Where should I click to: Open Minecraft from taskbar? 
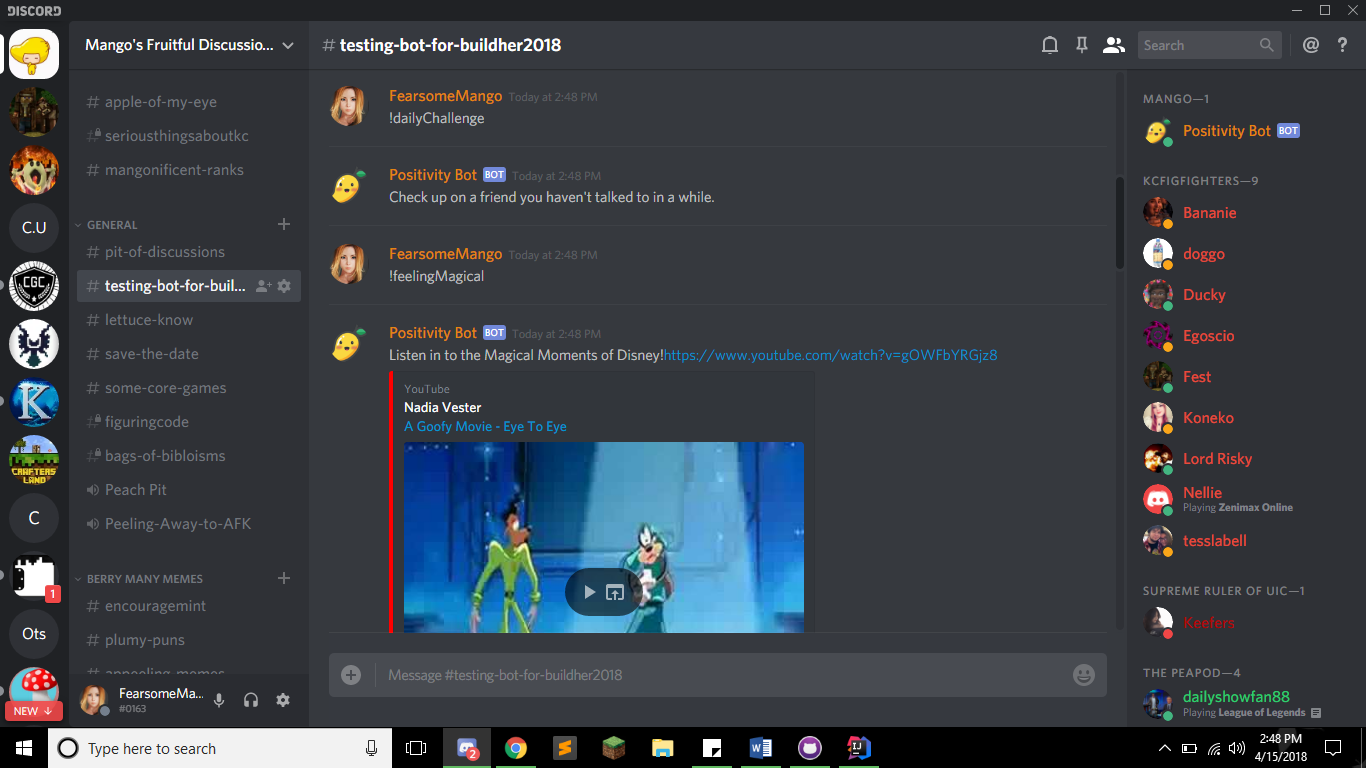[x=613, y=748]
